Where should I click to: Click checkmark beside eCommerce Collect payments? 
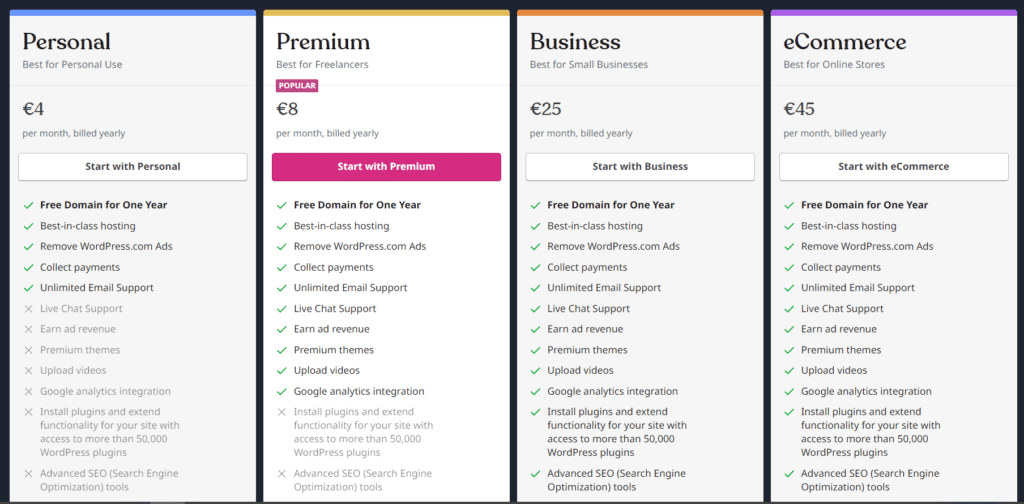point(789,267)
